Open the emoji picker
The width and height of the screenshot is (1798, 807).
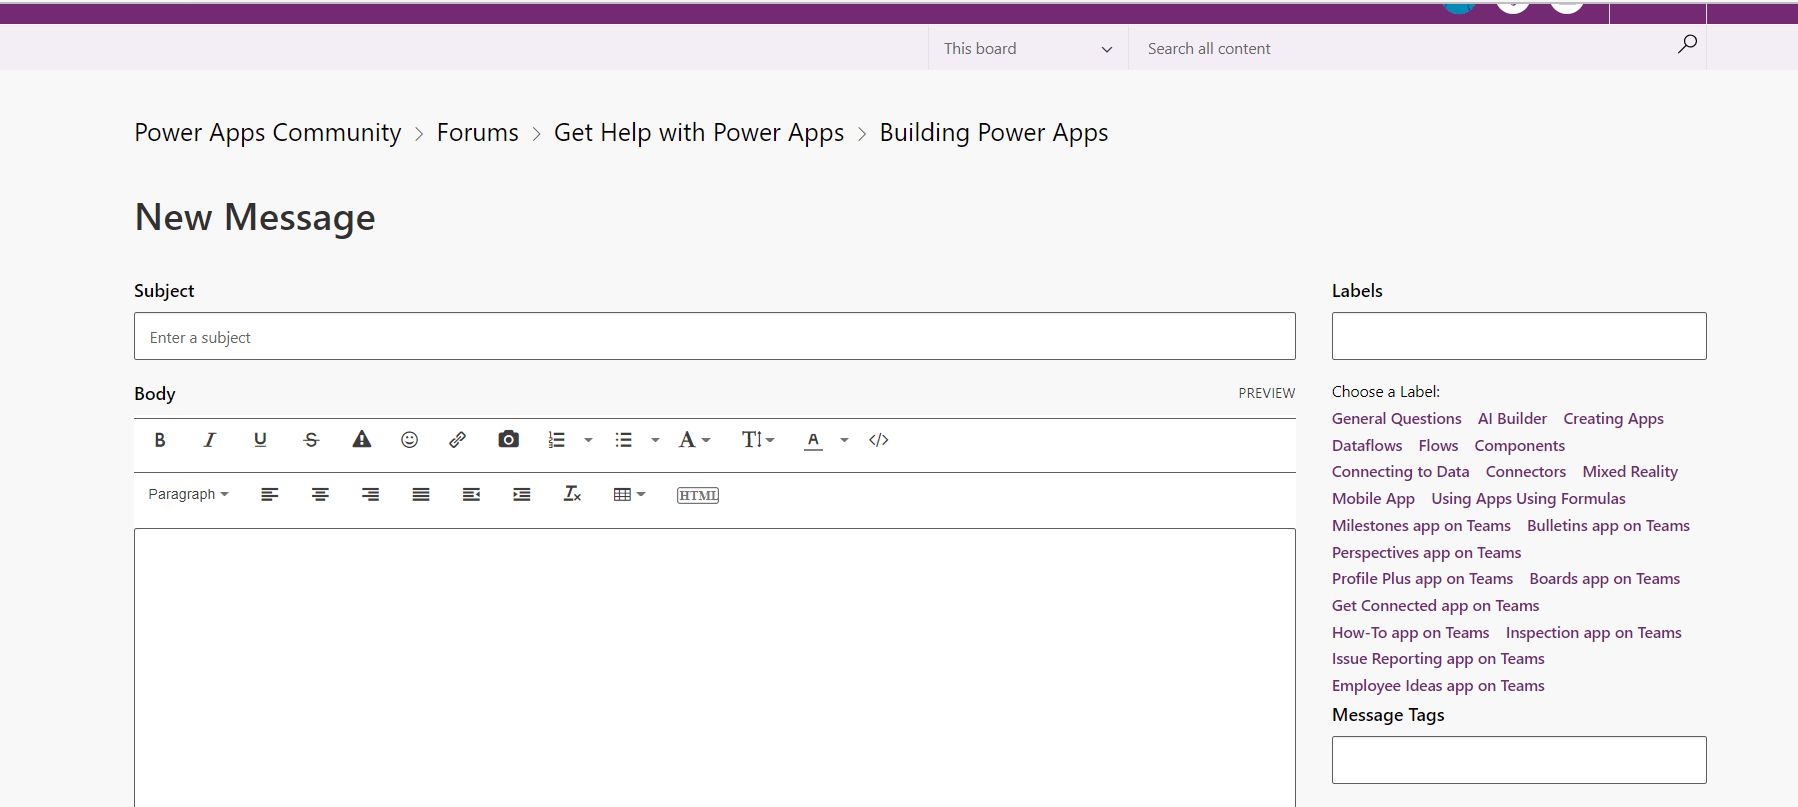point(410,440)
